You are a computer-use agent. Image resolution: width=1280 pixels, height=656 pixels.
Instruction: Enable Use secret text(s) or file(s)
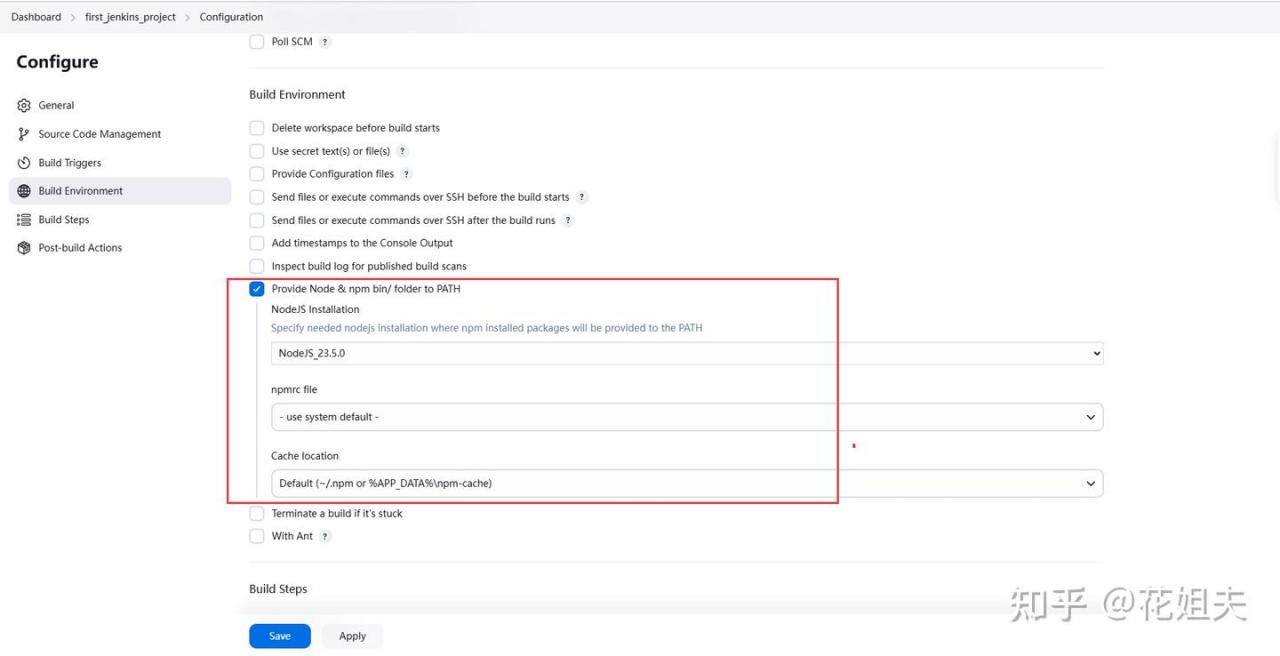(x=257, y=151)
